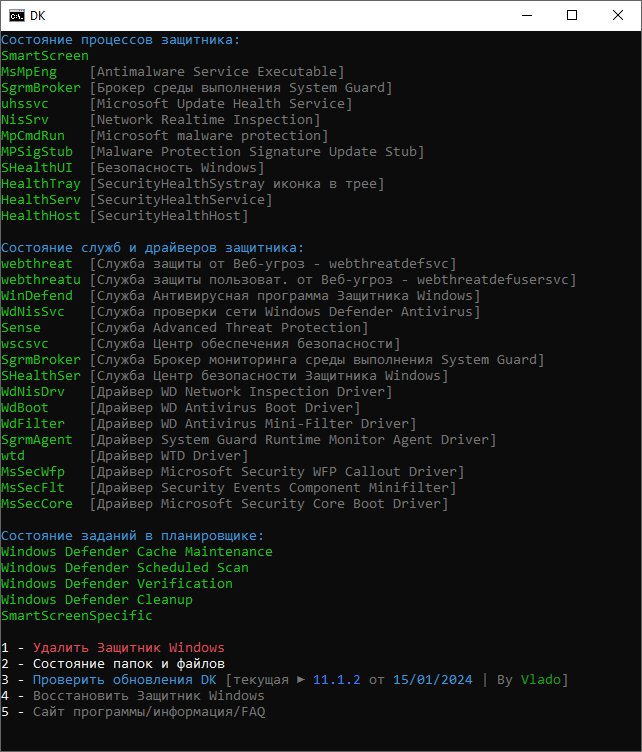Click Windows Defender Cleanup task
The height and width of the screenshot is (752, 642).
(97, 599)
